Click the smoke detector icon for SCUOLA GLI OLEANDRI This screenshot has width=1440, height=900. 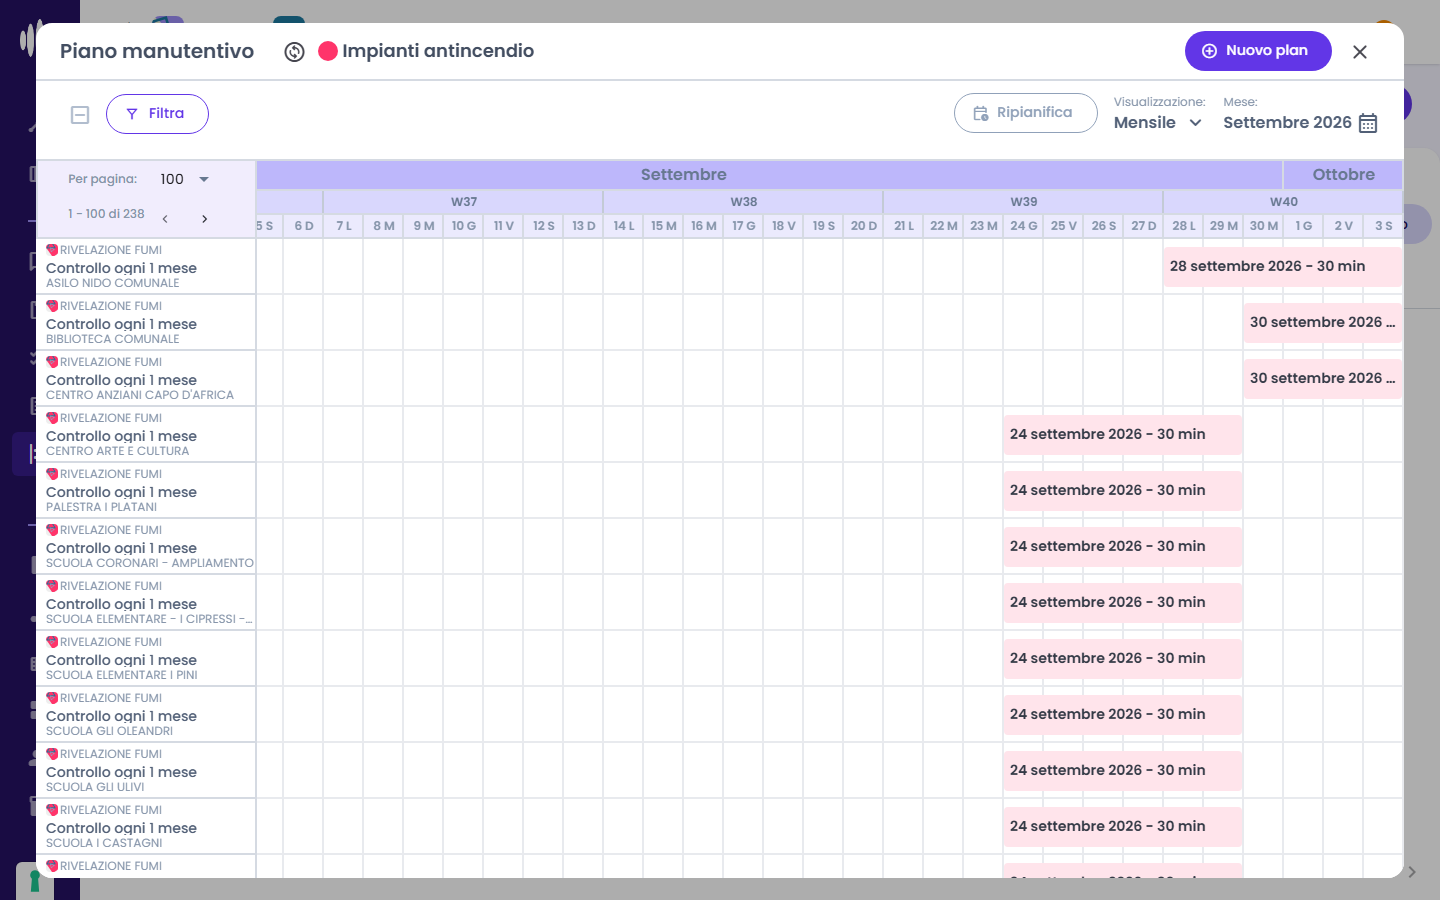tap(52, 698)
